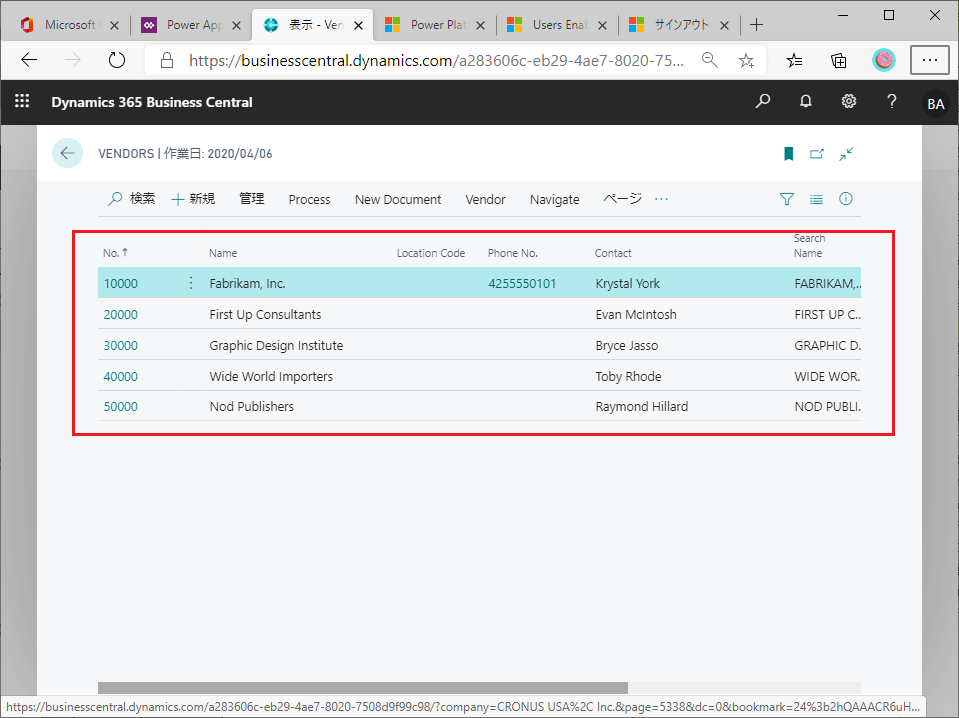Select the First Up Consultants name cell
The height and width of the screenshot is (718, 959).
(x=265, y=314)
